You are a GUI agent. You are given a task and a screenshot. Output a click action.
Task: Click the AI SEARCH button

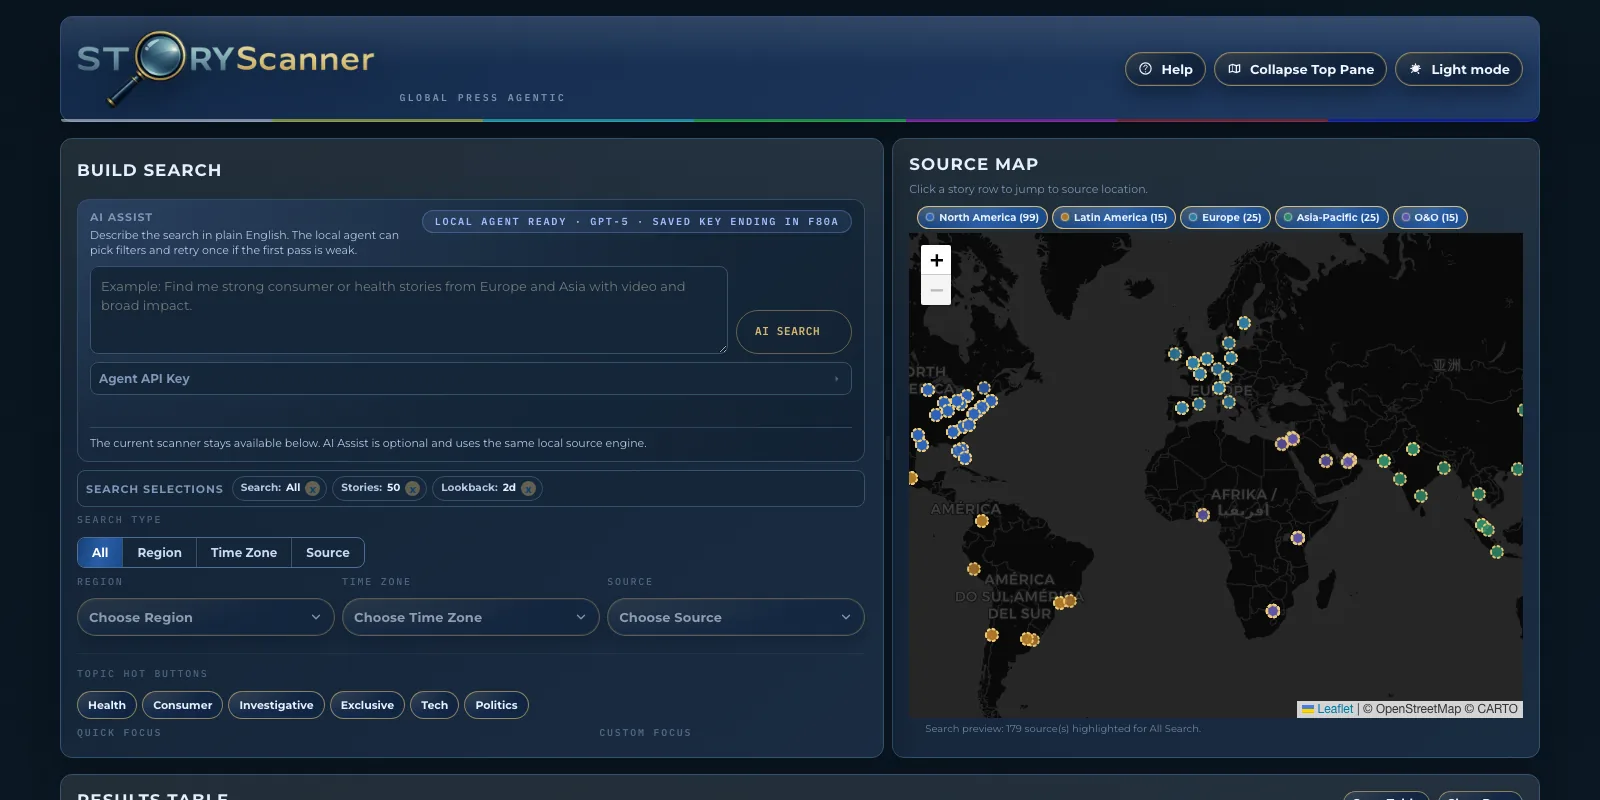(x=794, y=332)
